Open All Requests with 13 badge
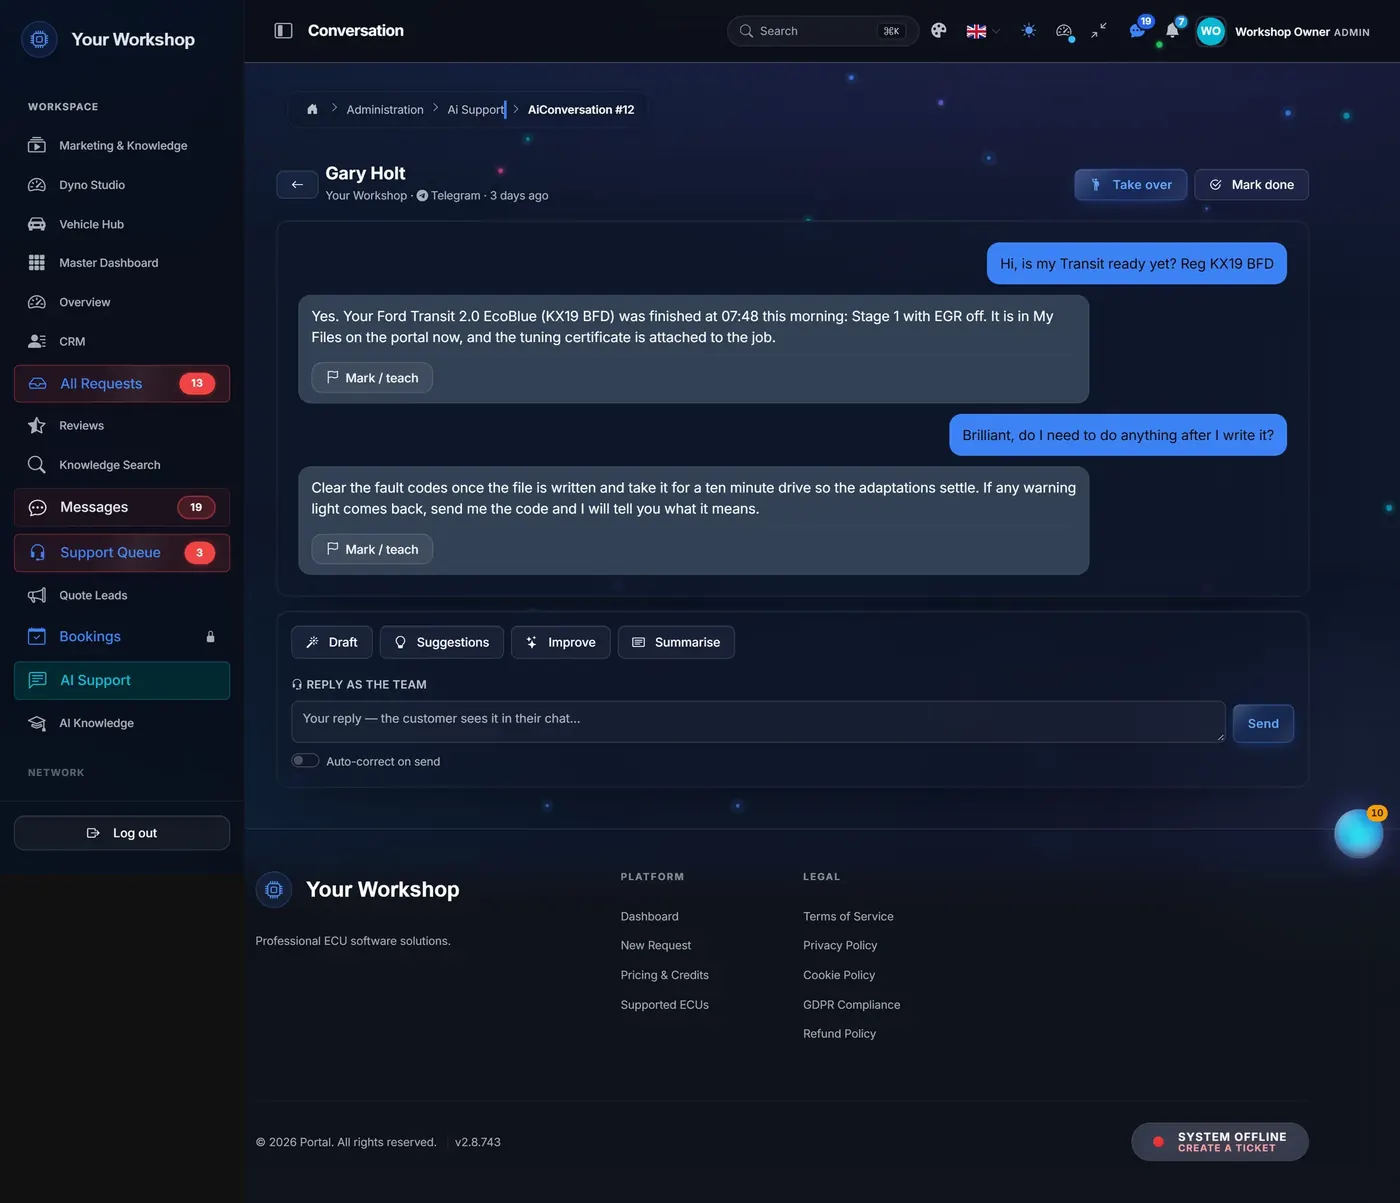Viewport: 1400px width, 1203px height. [122, 384]
